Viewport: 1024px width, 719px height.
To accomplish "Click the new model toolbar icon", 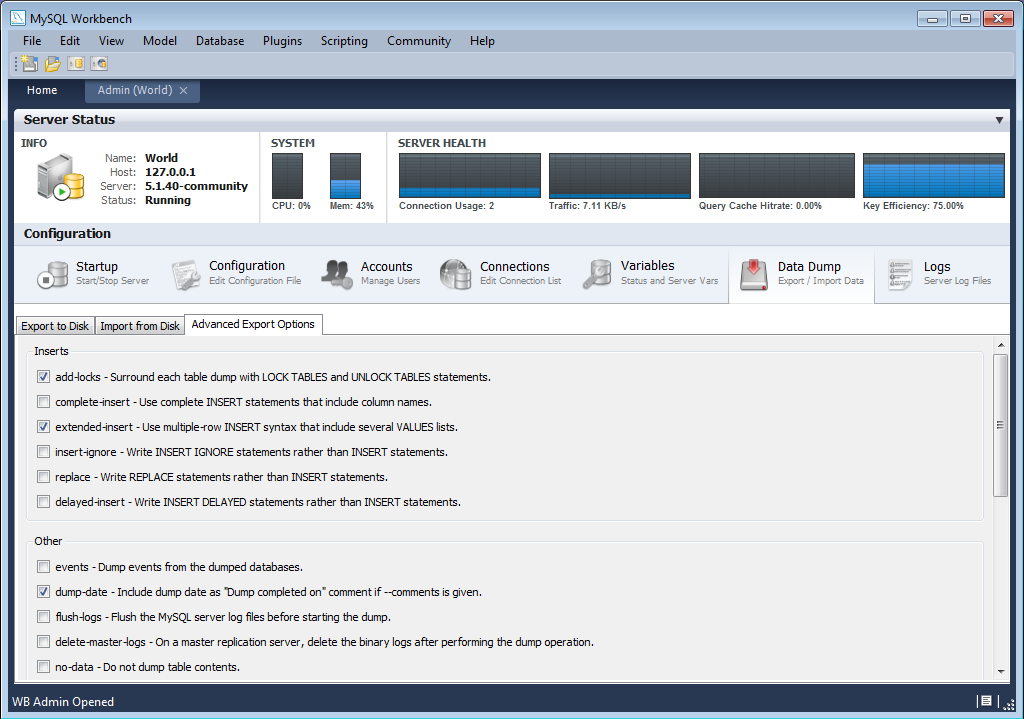I will point(30,64).
